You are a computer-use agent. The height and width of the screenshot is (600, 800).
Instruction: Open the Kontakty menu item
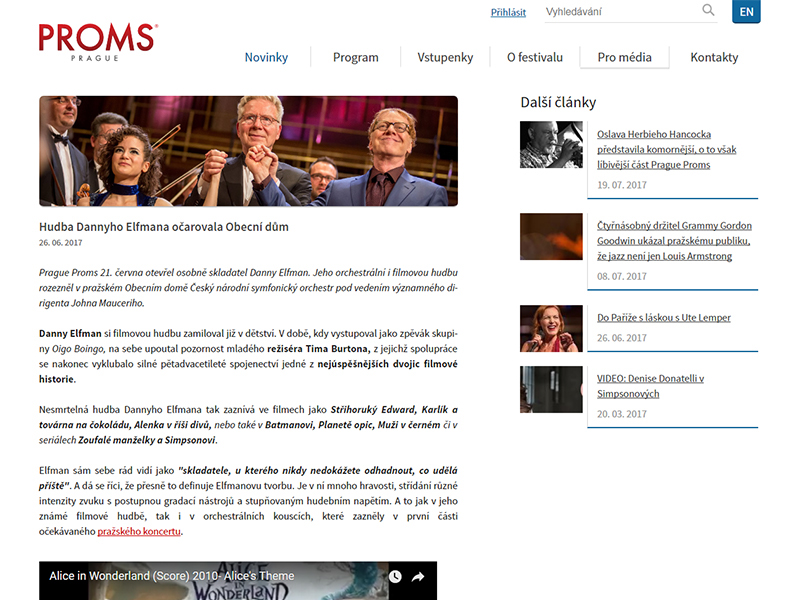[x=714, y=57]
